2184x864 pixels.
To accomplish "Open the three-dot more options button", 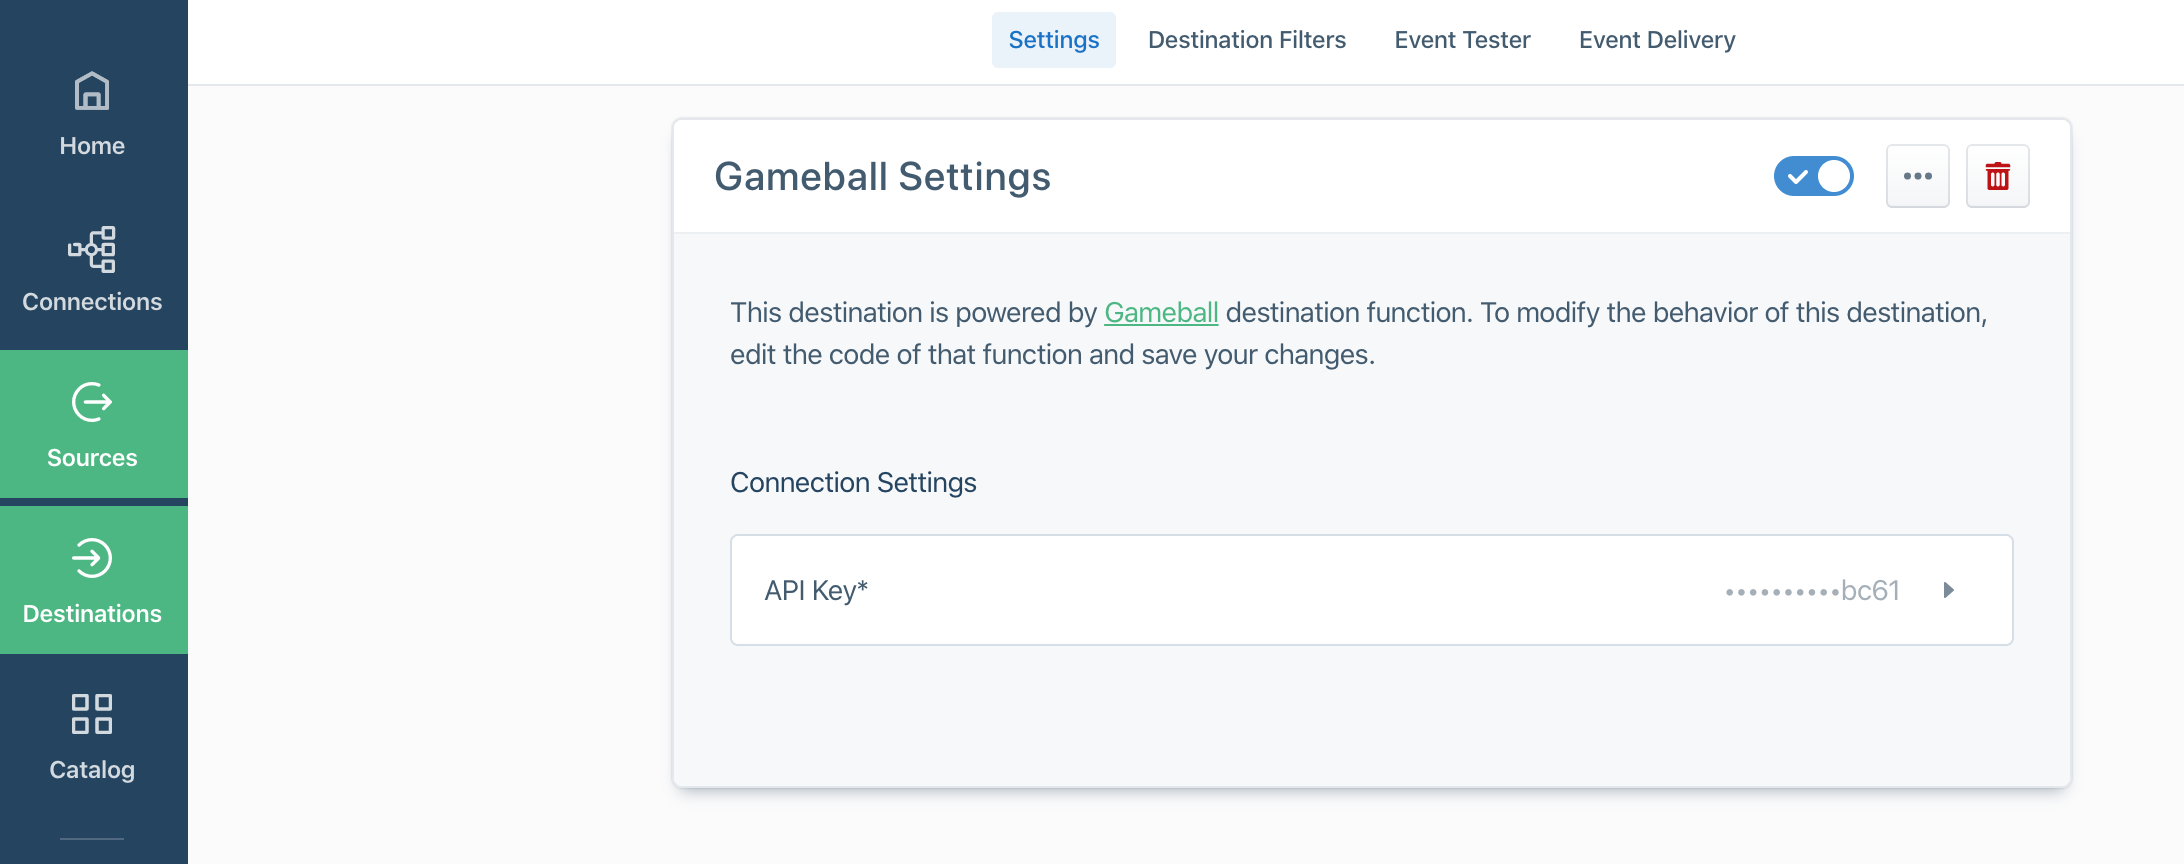I will pos(1917,177).
